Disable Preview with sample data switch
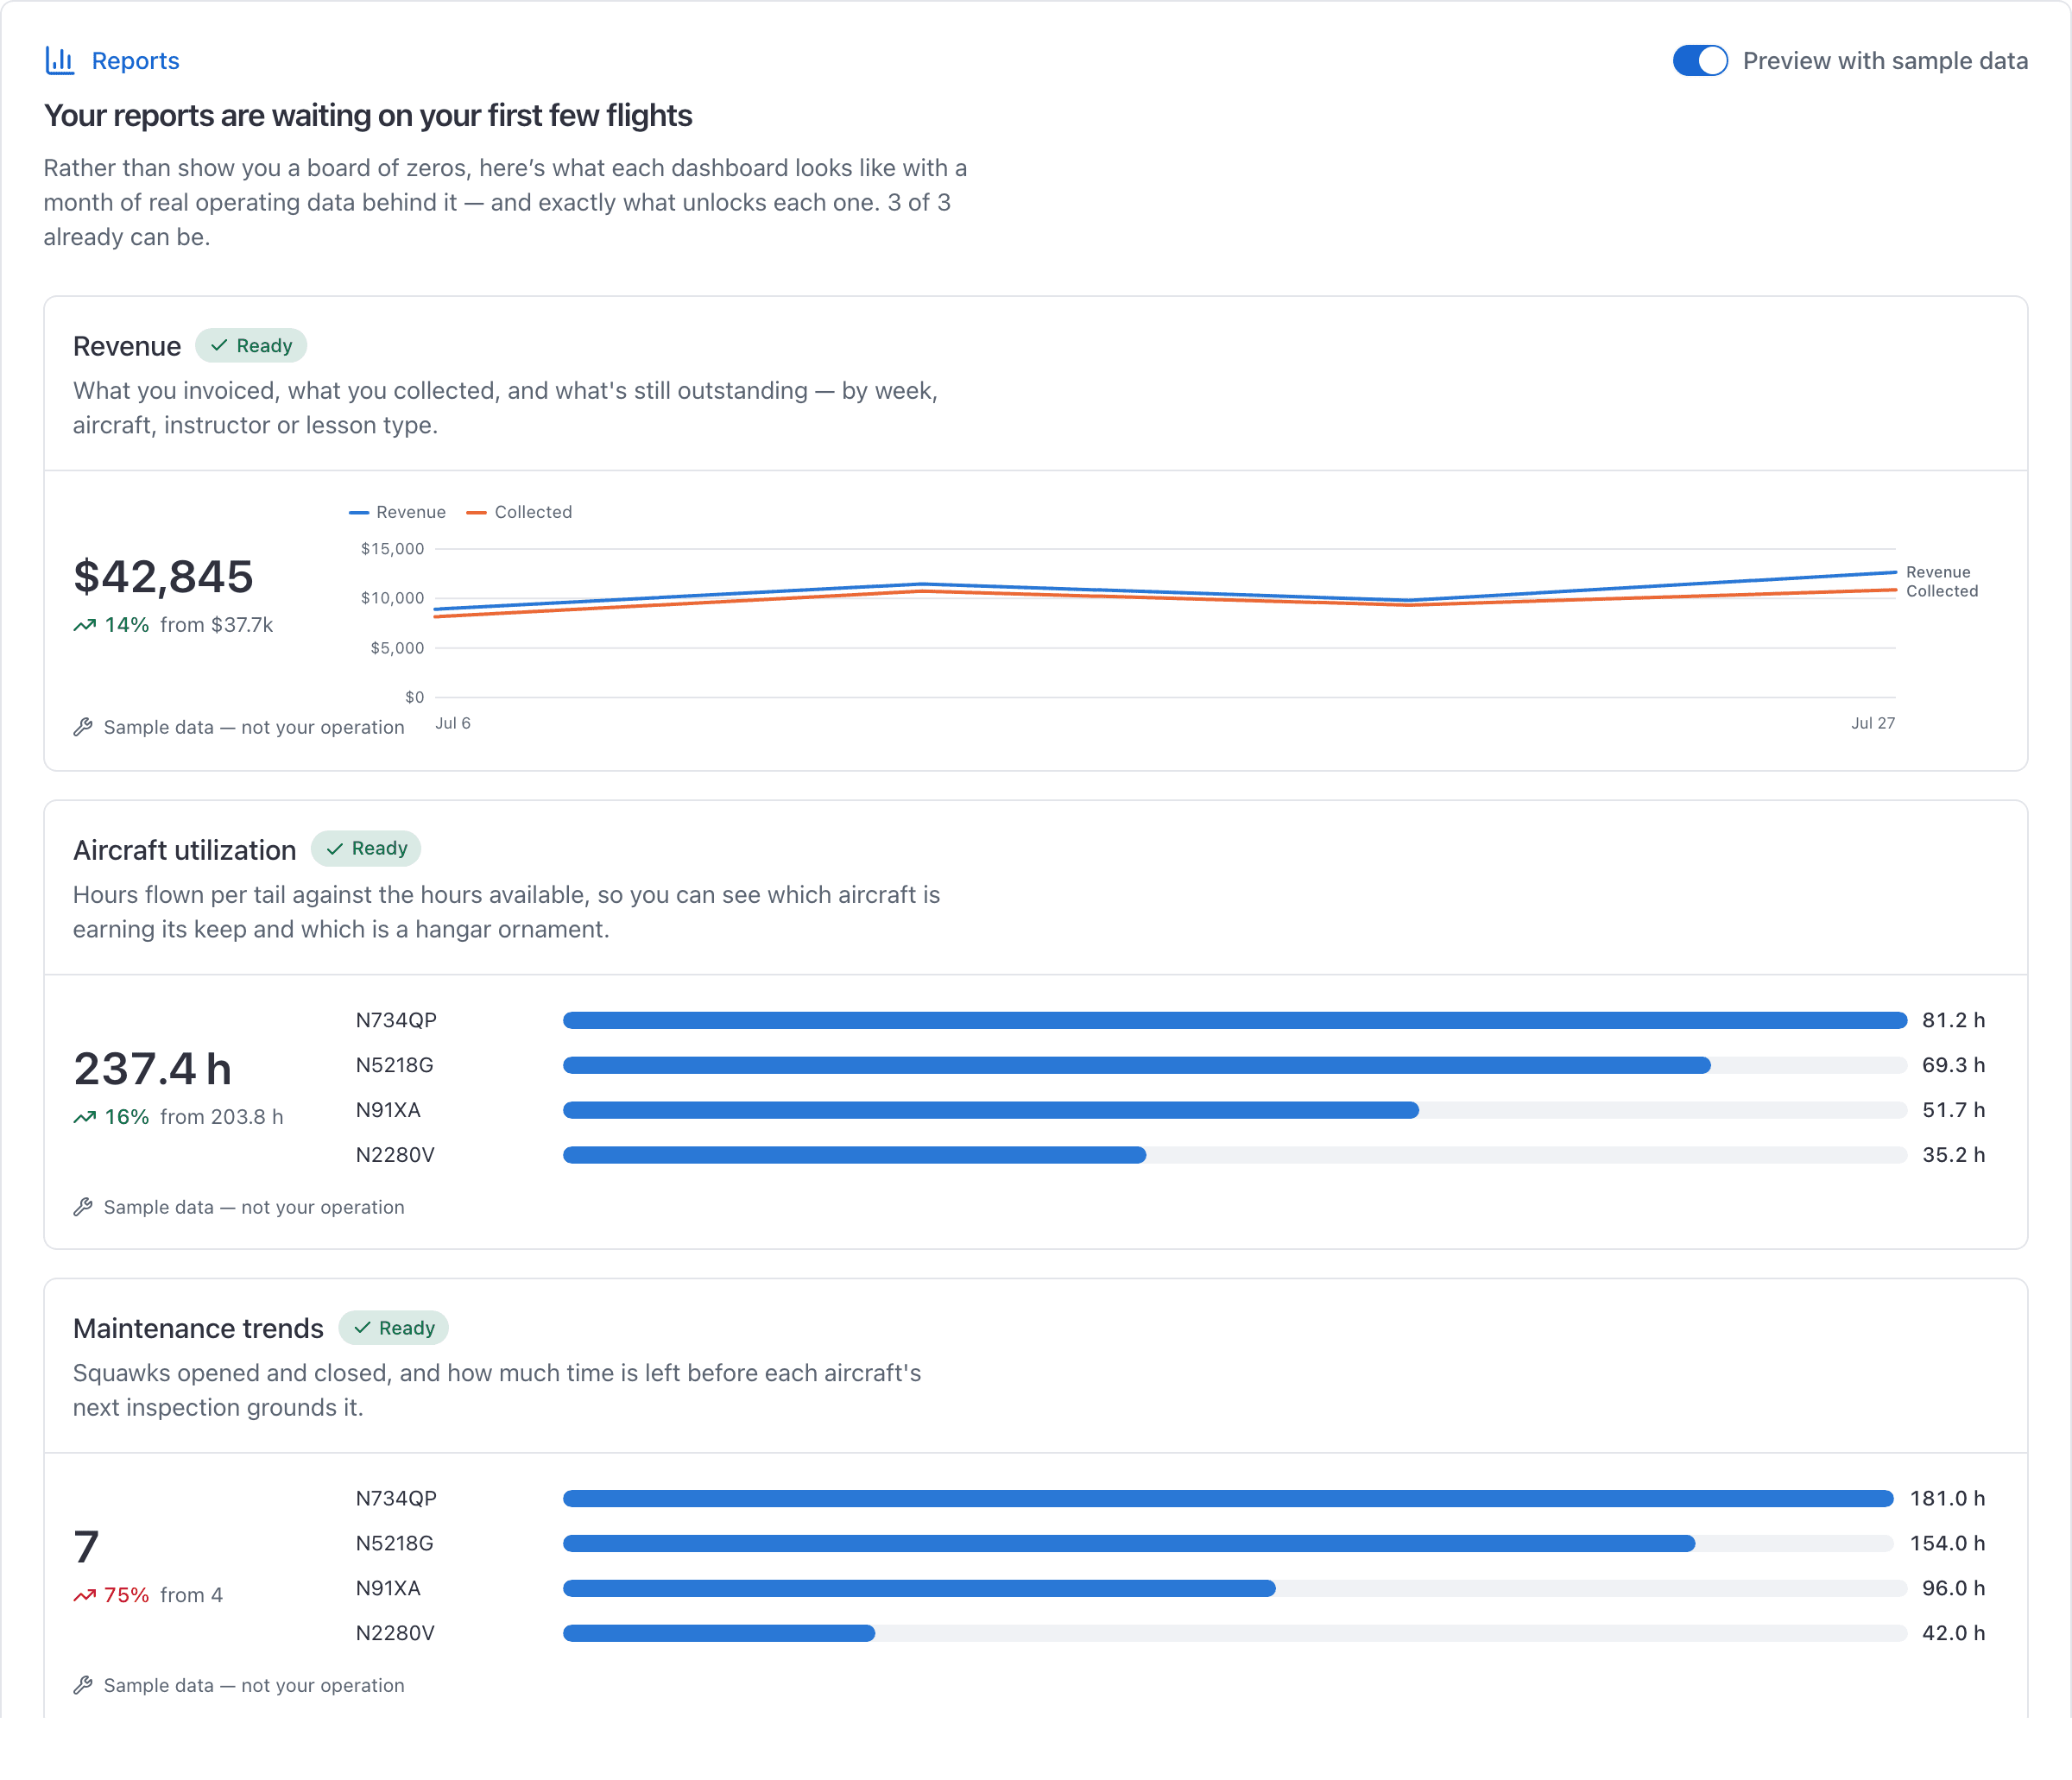 tap(1700, 61)
